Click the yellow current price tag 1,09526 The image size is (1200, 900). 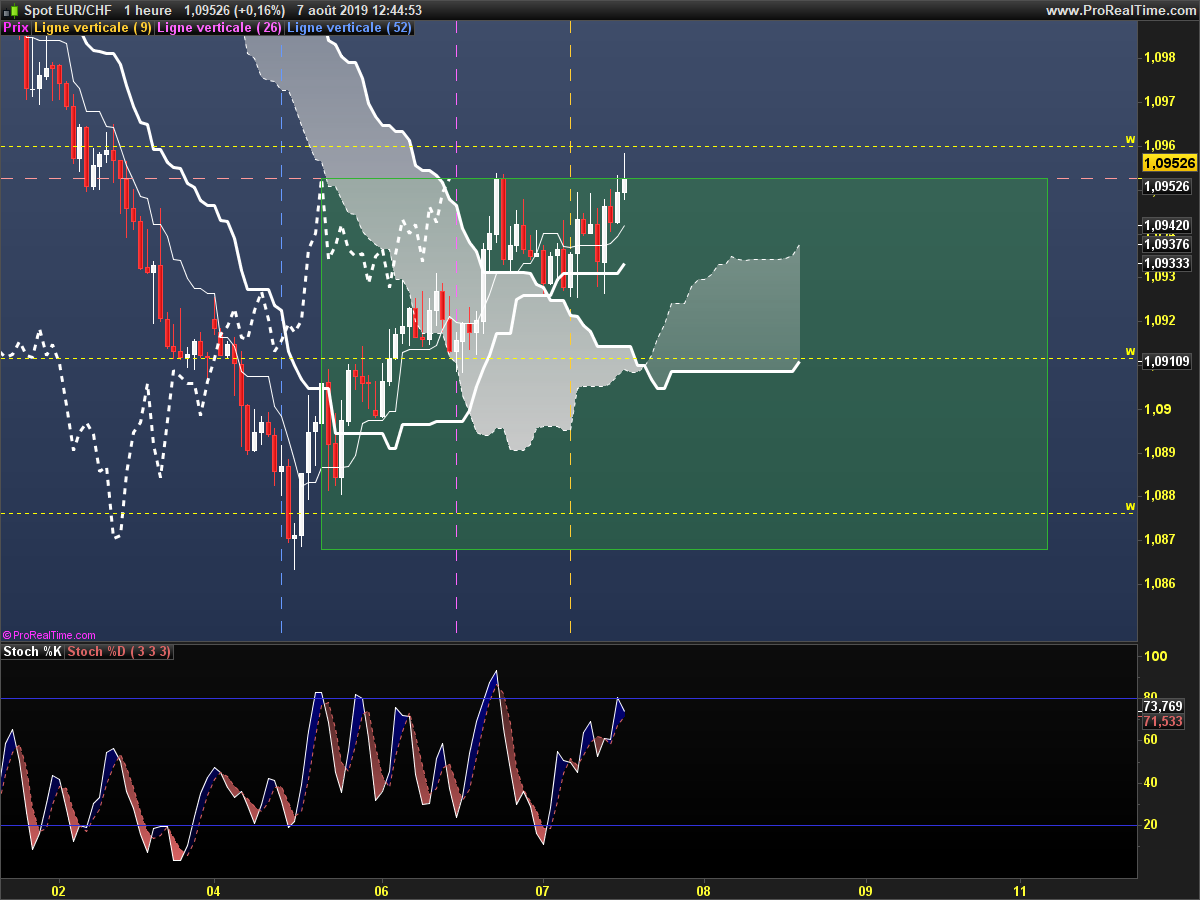point(1169,163)
